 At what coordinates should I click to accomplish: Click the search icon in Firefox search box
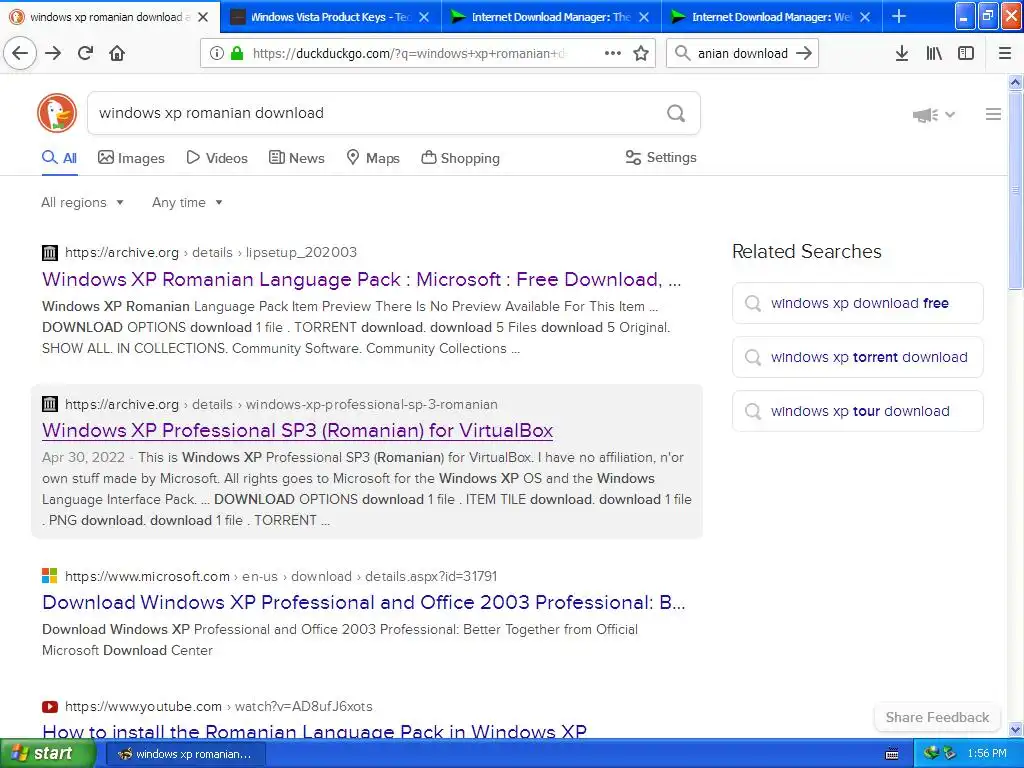[682, 54]
